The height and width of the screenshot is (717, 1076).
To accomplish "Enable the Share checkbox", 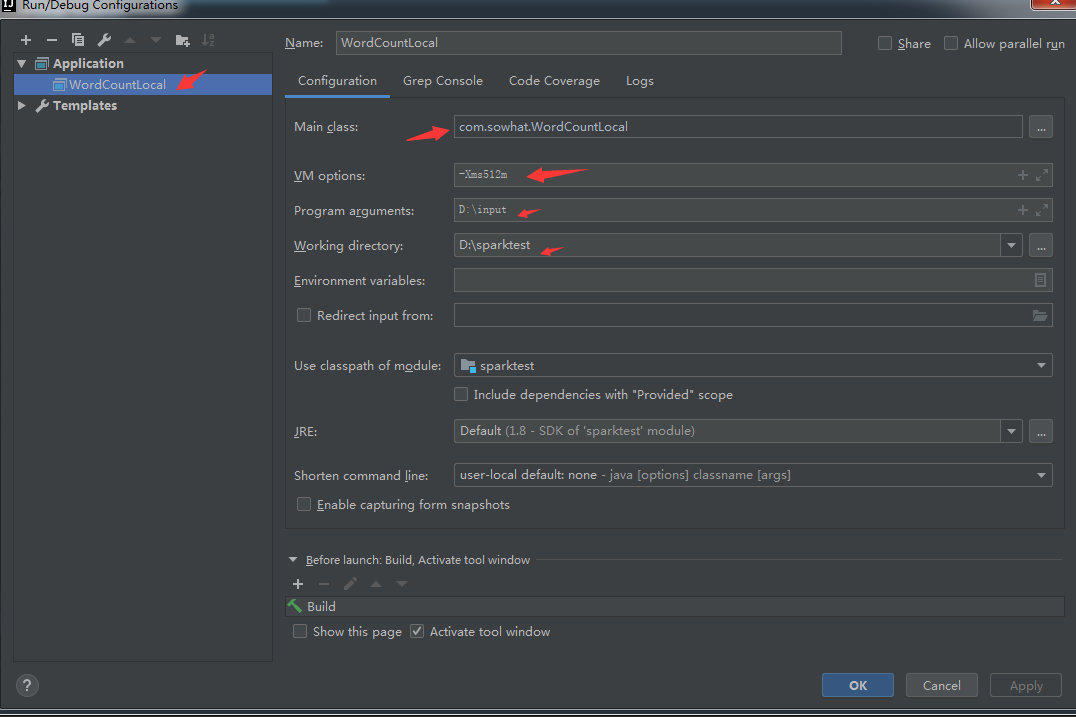I will [885, 43].
